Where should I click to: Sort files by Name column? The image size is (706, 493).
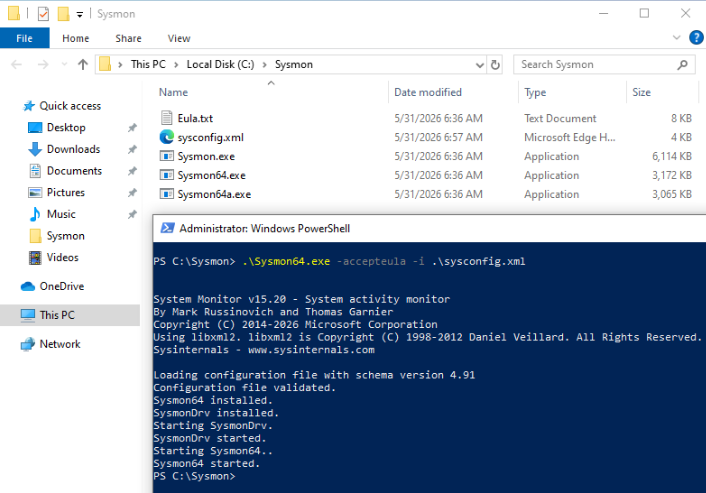(x=173, y=92)
